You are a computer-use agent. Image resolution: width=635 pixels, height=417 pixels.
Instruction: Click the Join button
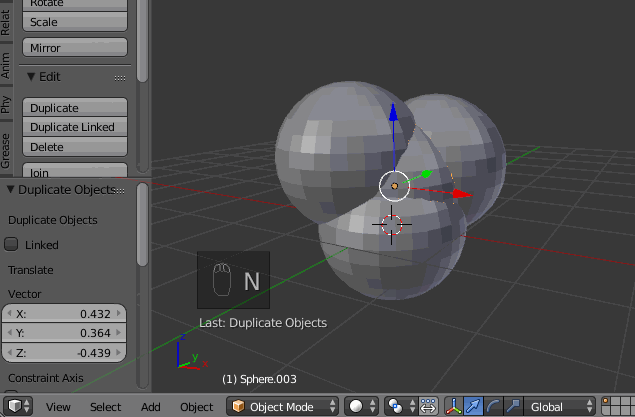75,170
